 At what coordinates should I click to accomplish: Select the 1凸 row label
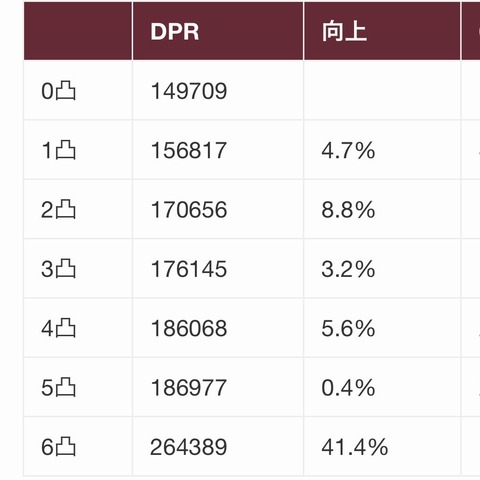tap(58, 150)
